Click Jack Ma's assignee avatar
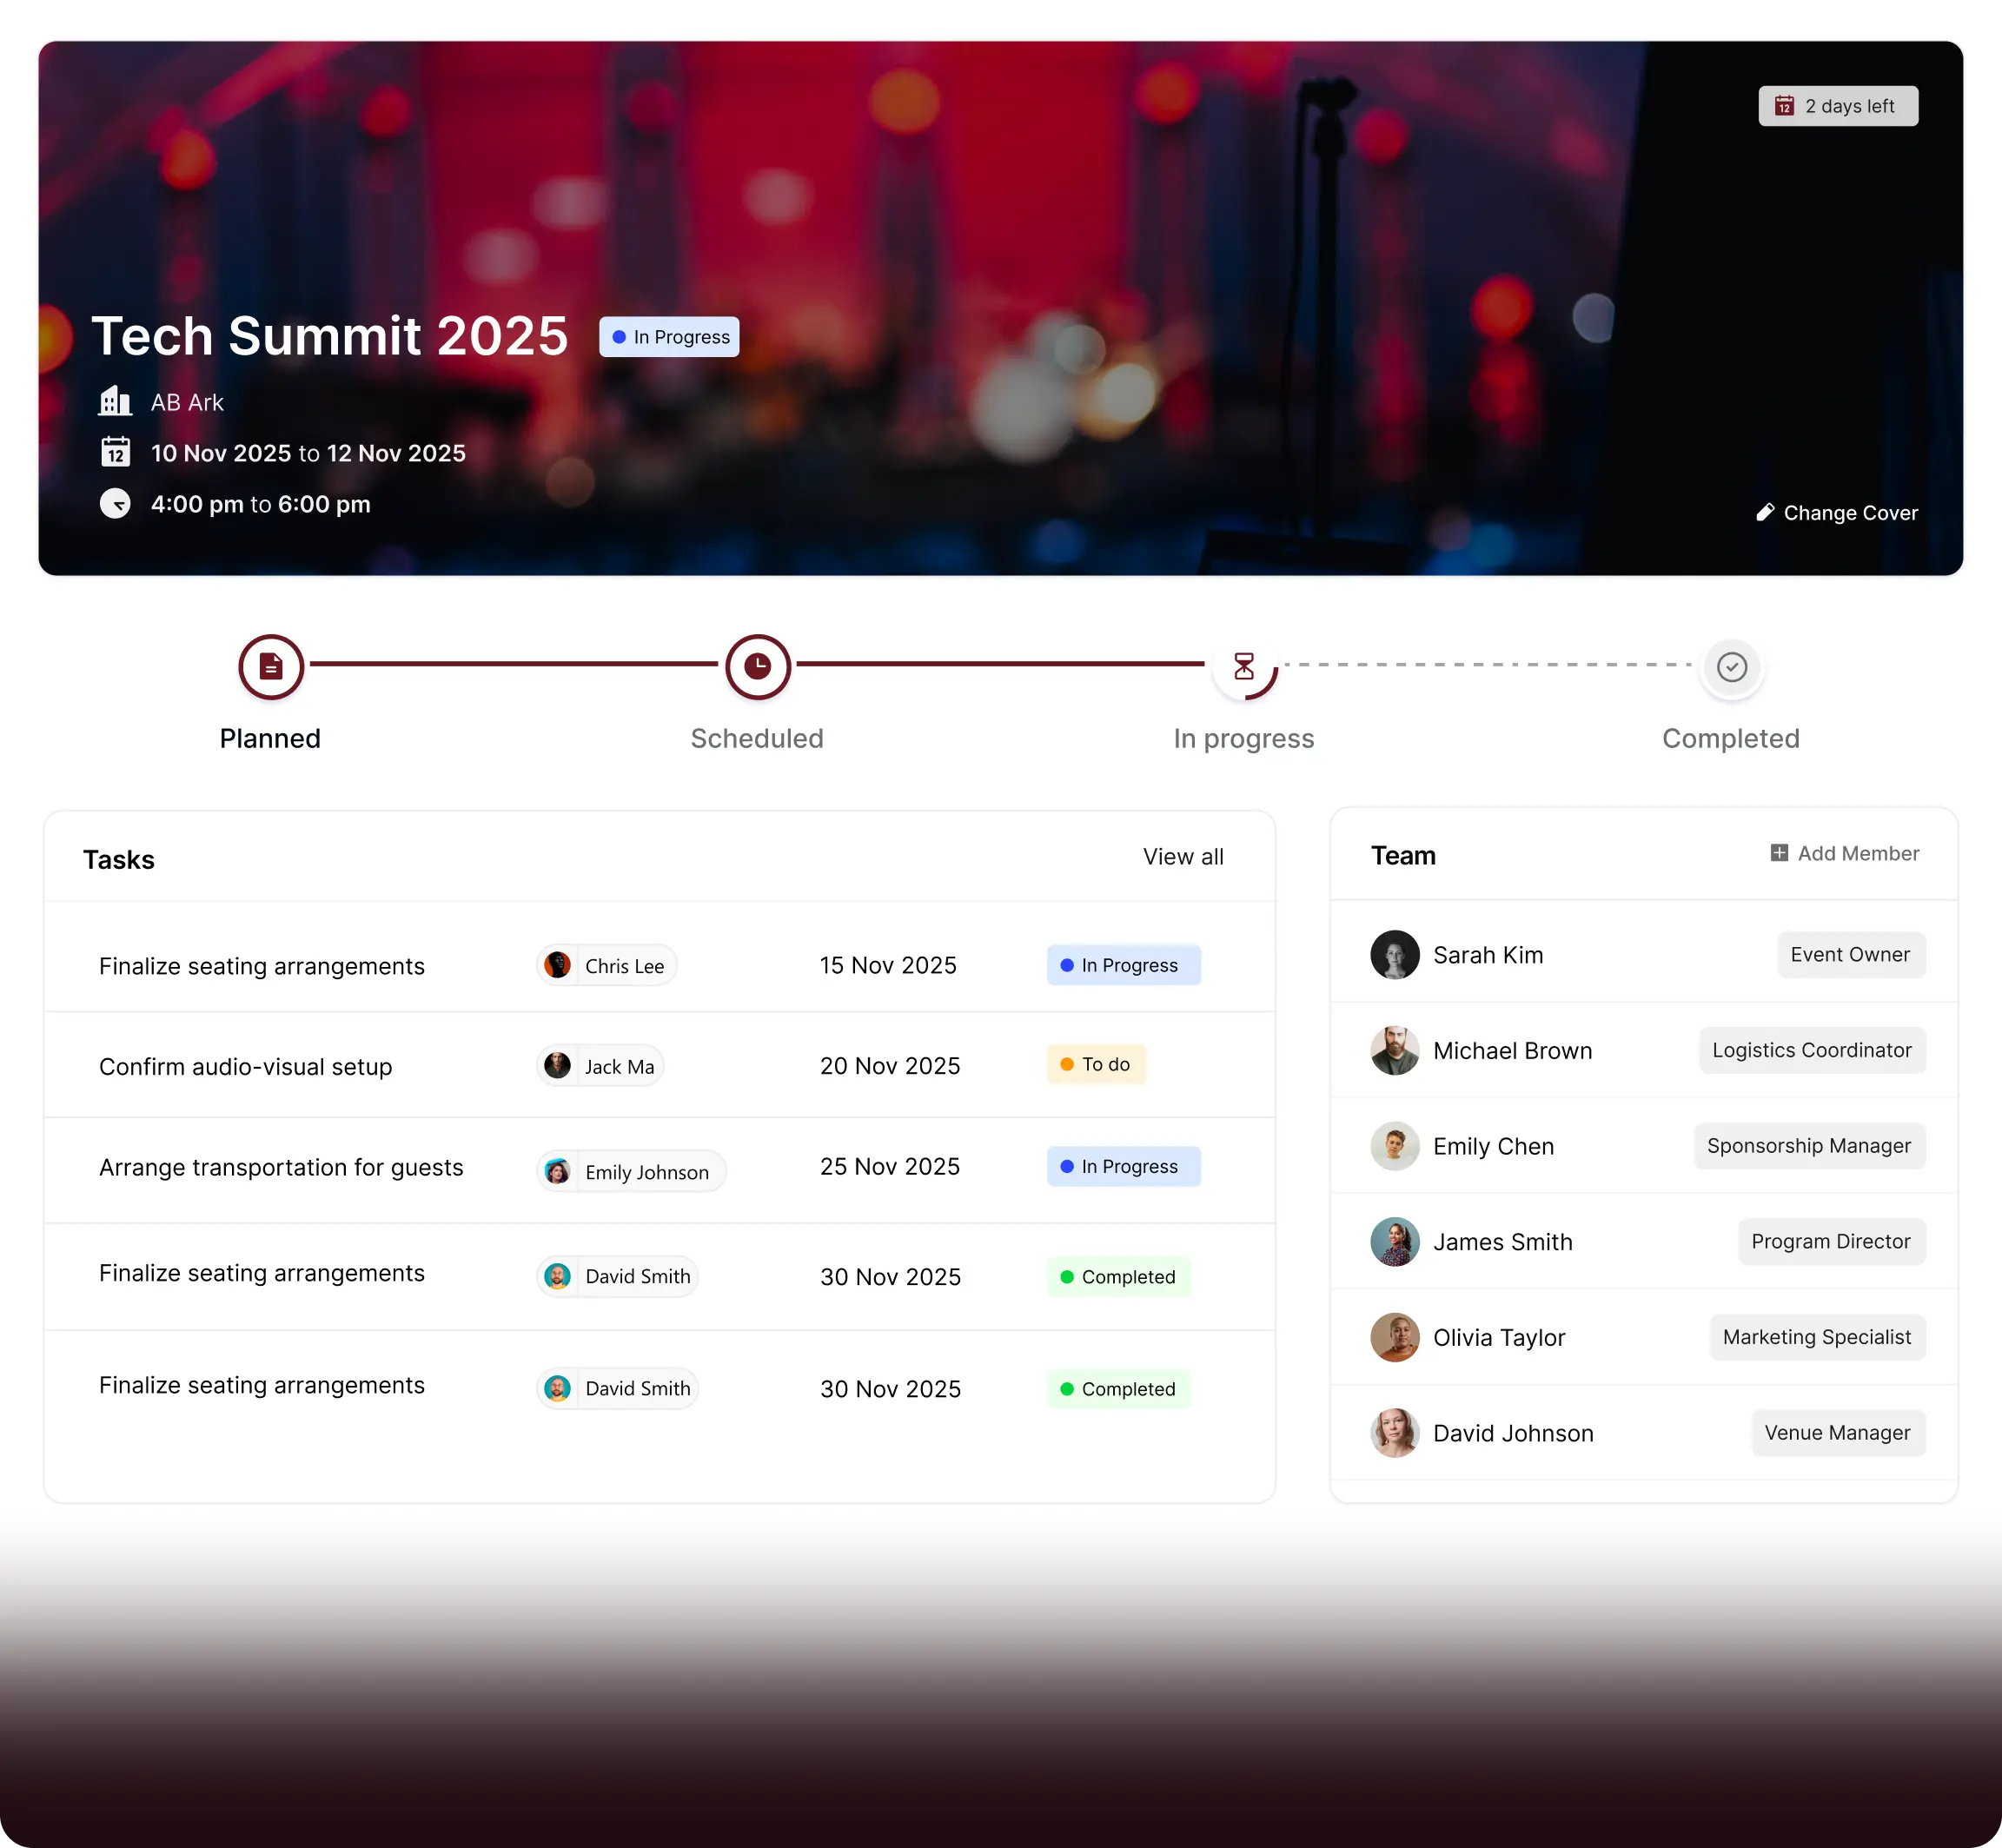 558,1066
